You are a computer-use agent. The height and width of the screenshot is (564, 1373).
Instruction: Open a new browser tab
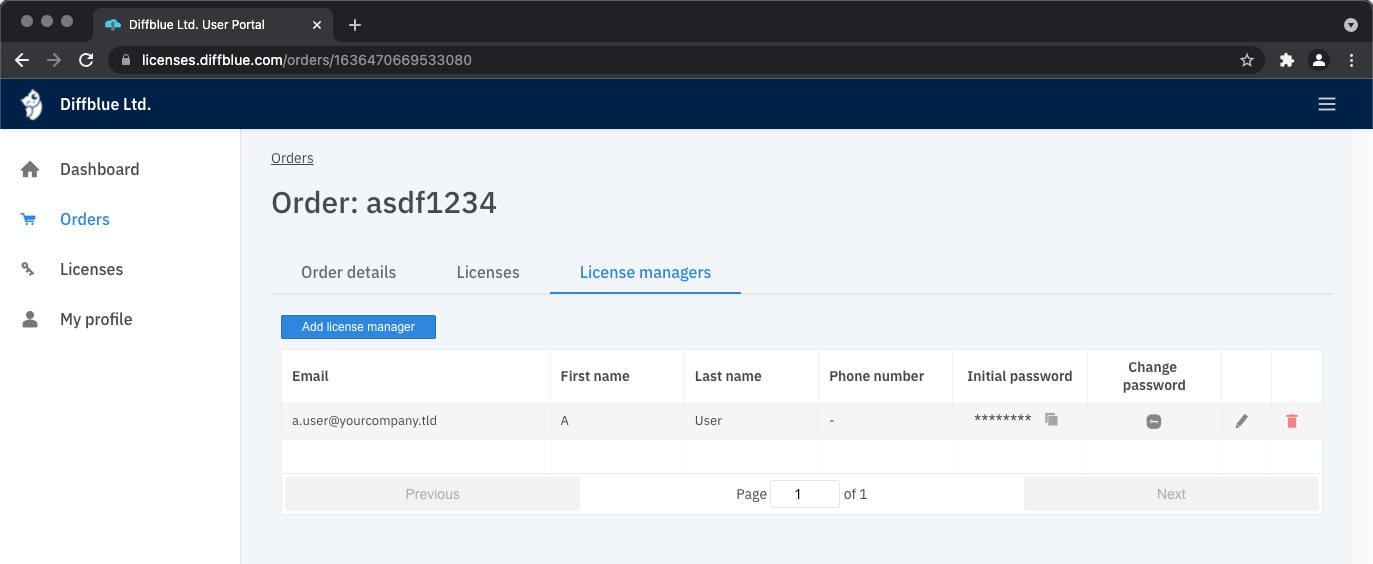pos(354,25)
